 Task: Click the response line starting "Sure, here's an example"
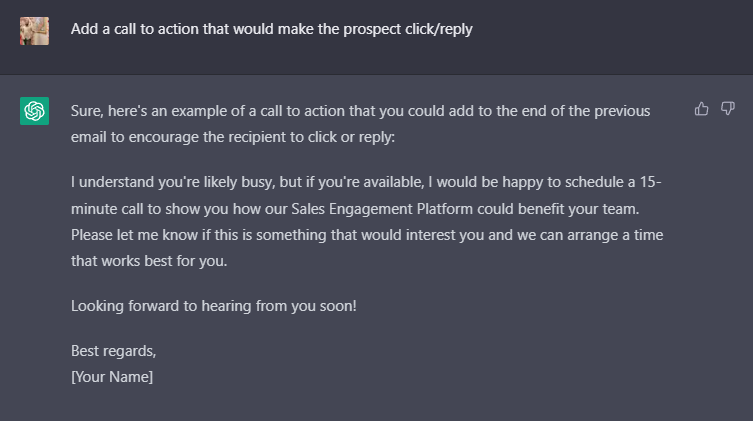pyautogui.click(x=360, y=110)
